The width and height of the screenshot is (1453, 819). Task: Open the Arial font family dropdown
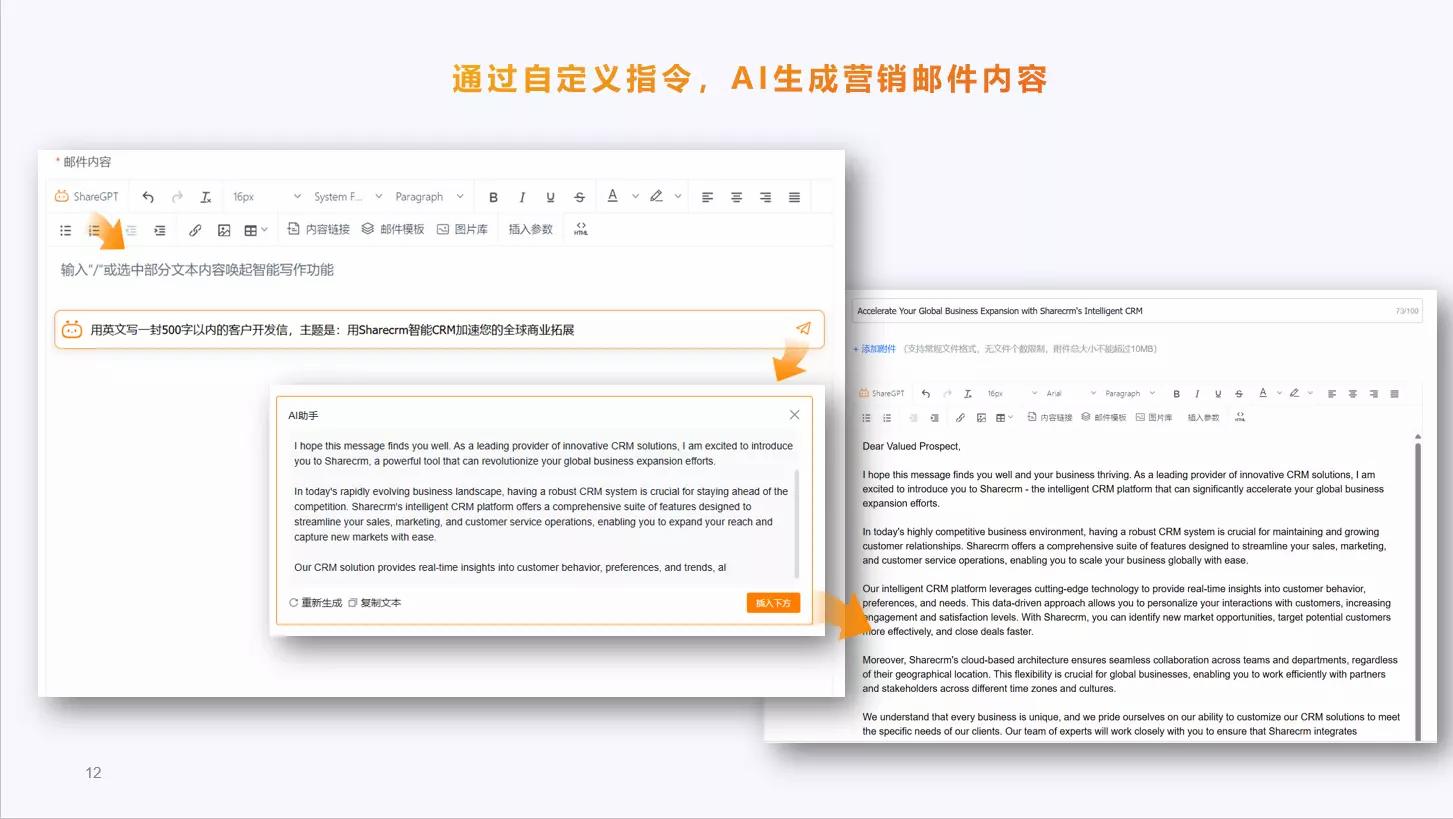tap(1071, 394)
